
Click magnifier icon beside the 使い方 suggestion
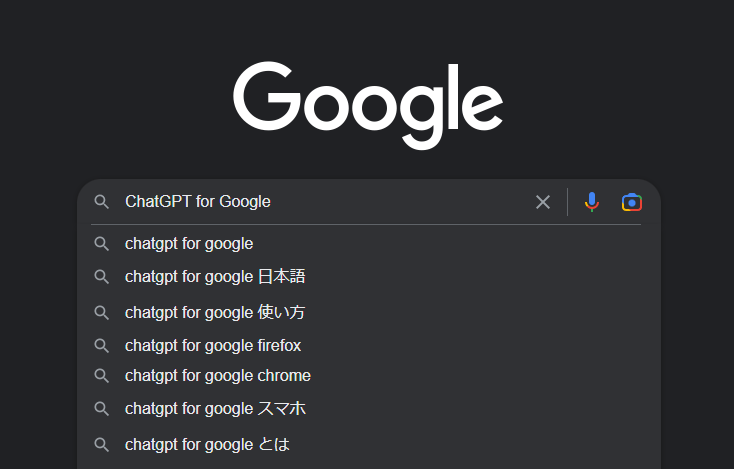pyautogui.click(x=102, y=313)
